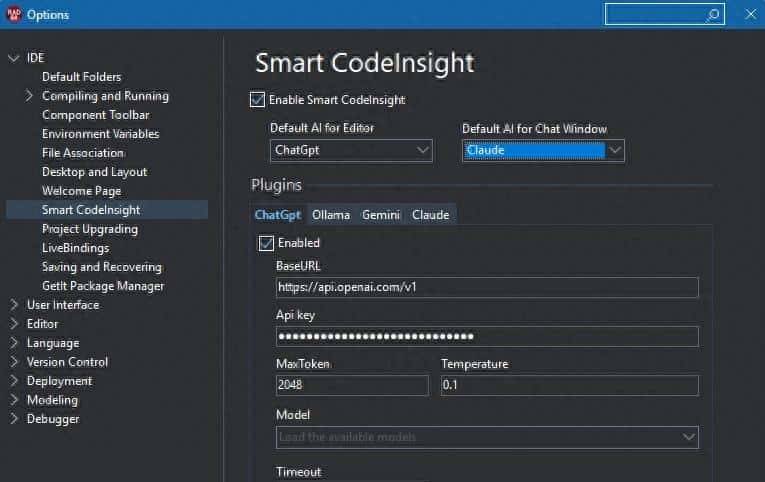Viewport: 765px width, 482px height.
Task: Click the Deployment label in tree
Action: click(x=59, y=381)
